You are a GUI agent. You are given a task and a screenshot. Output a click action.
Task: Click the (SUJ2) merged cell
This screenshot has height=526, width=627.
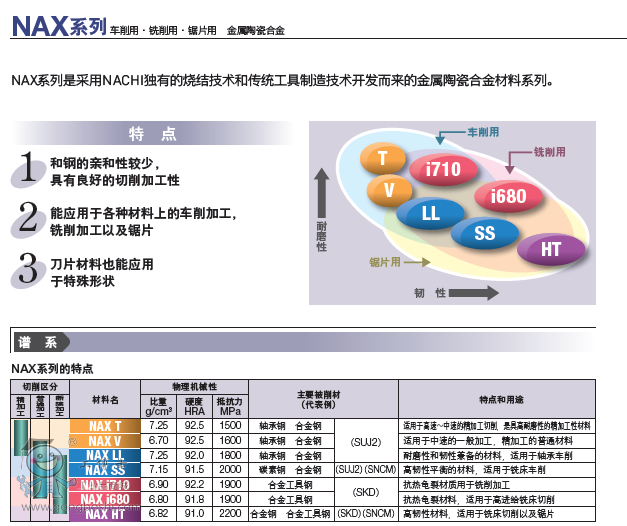(x=366, y=442)
